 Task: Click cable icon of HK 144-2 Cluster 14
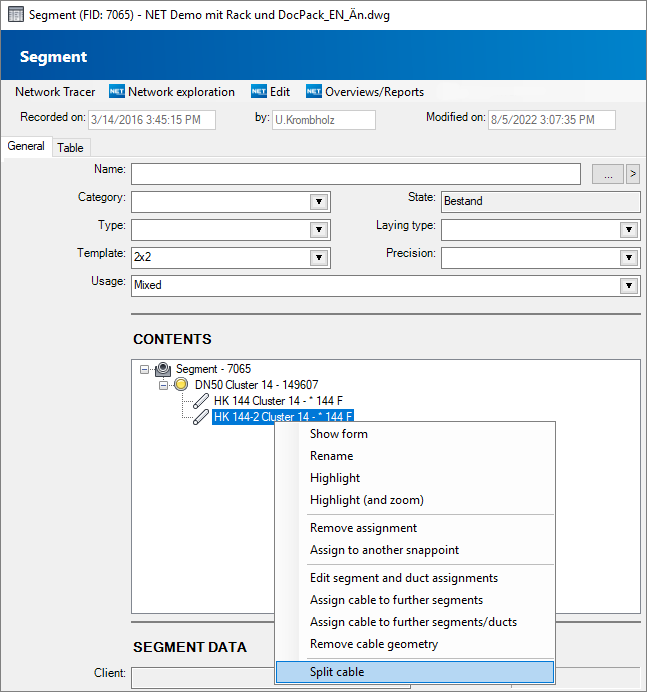coord(201,417)
